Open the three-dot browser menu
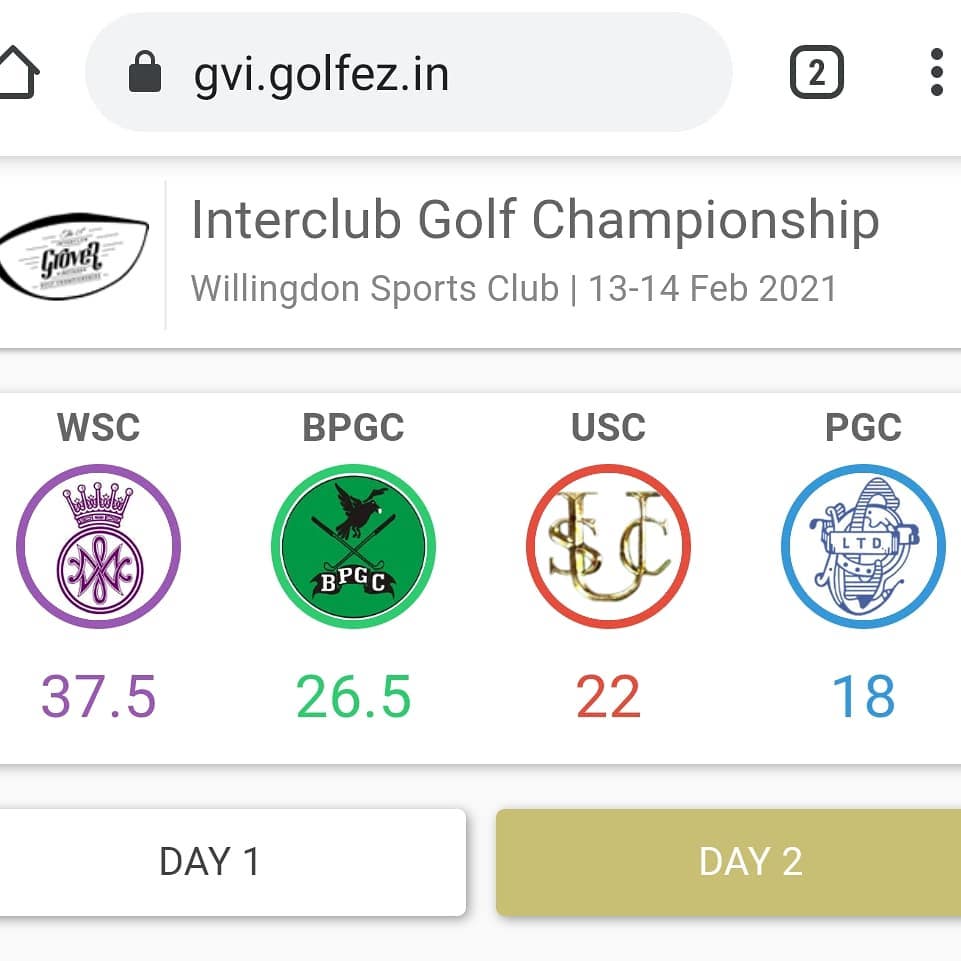Screen dimensions: 961x961 (x=936, y=72)
